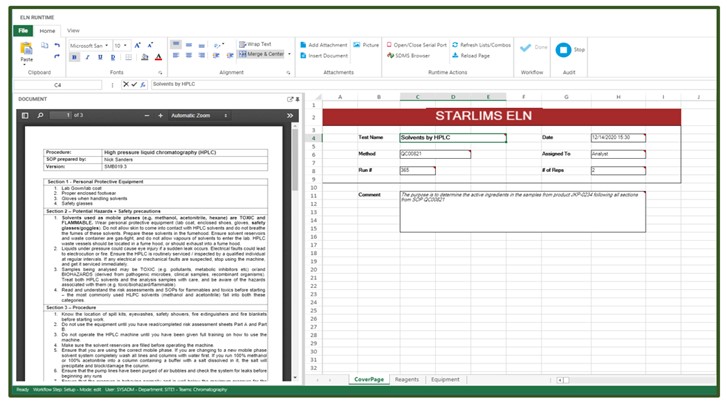Click the Merge & Center button
727x406 pixels.
point(261,54)
